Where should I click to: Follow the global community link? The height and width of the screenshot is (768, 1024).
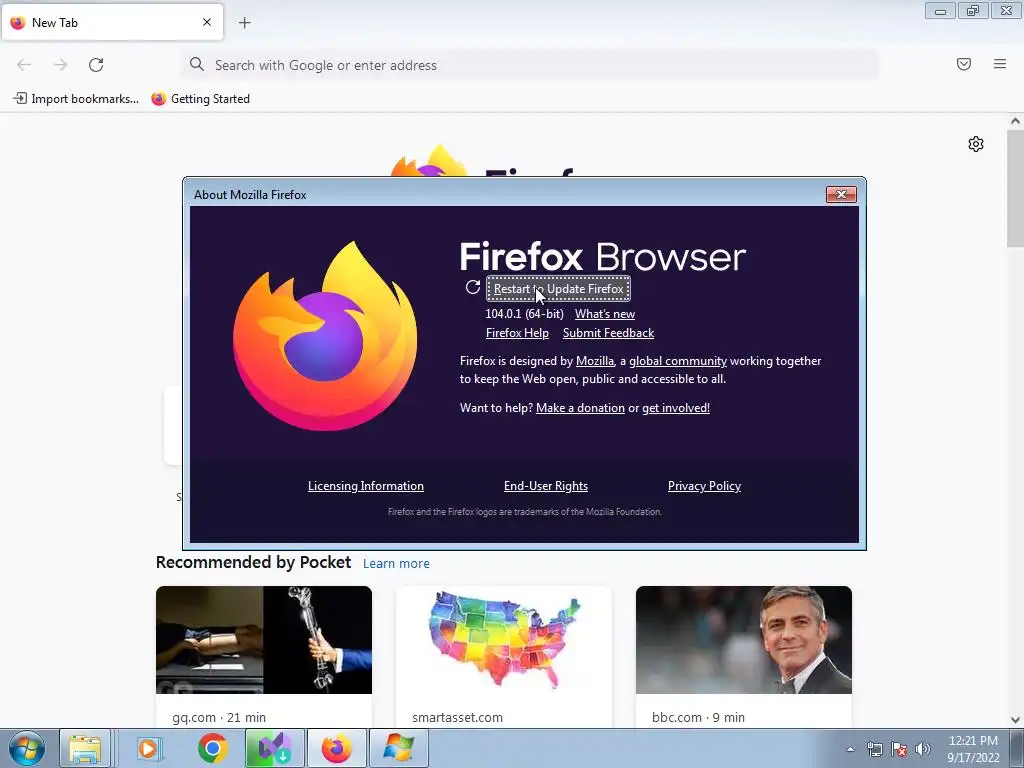click(x=678, y=361)
